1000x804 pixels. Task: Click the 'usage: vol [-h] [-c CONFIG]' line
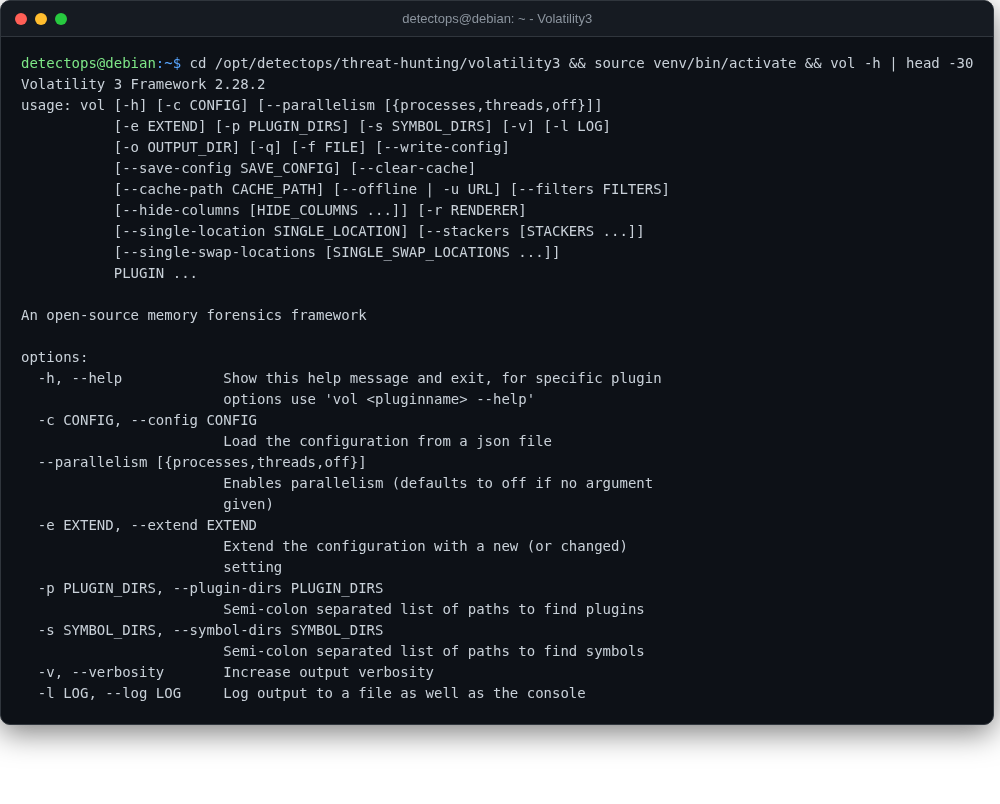311,105
